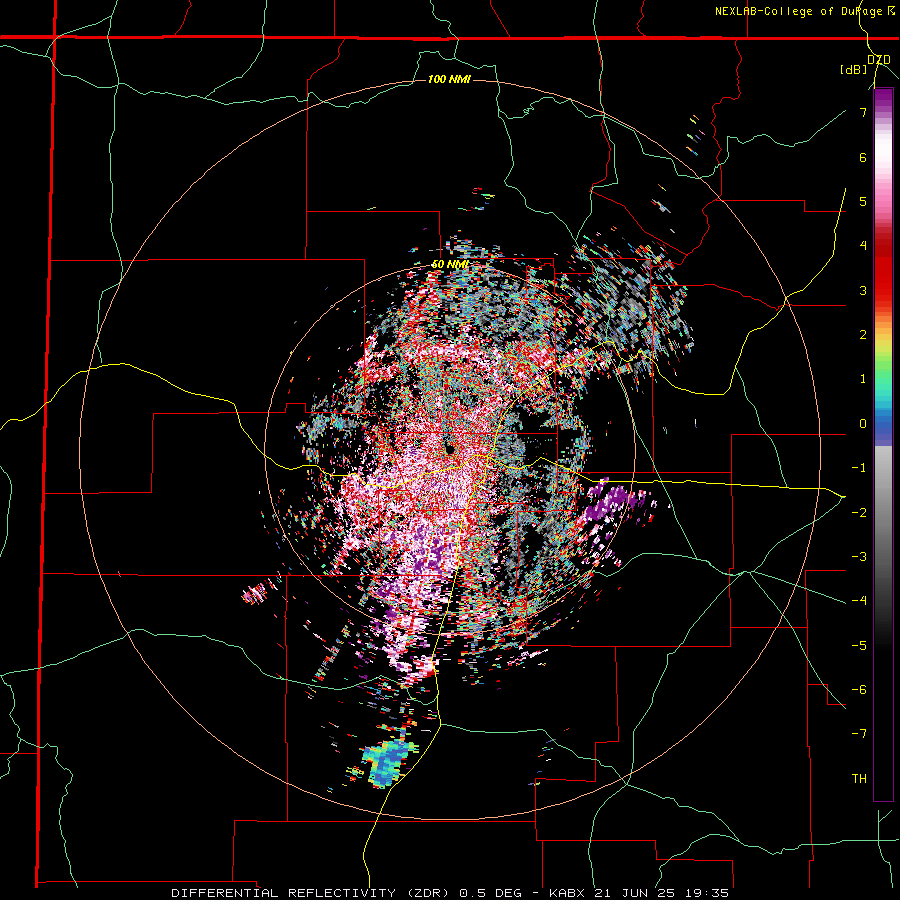This screenshot has width=900, height=900.
Task: Click the 50 NMI range ring label
Action: coord(451,265)
